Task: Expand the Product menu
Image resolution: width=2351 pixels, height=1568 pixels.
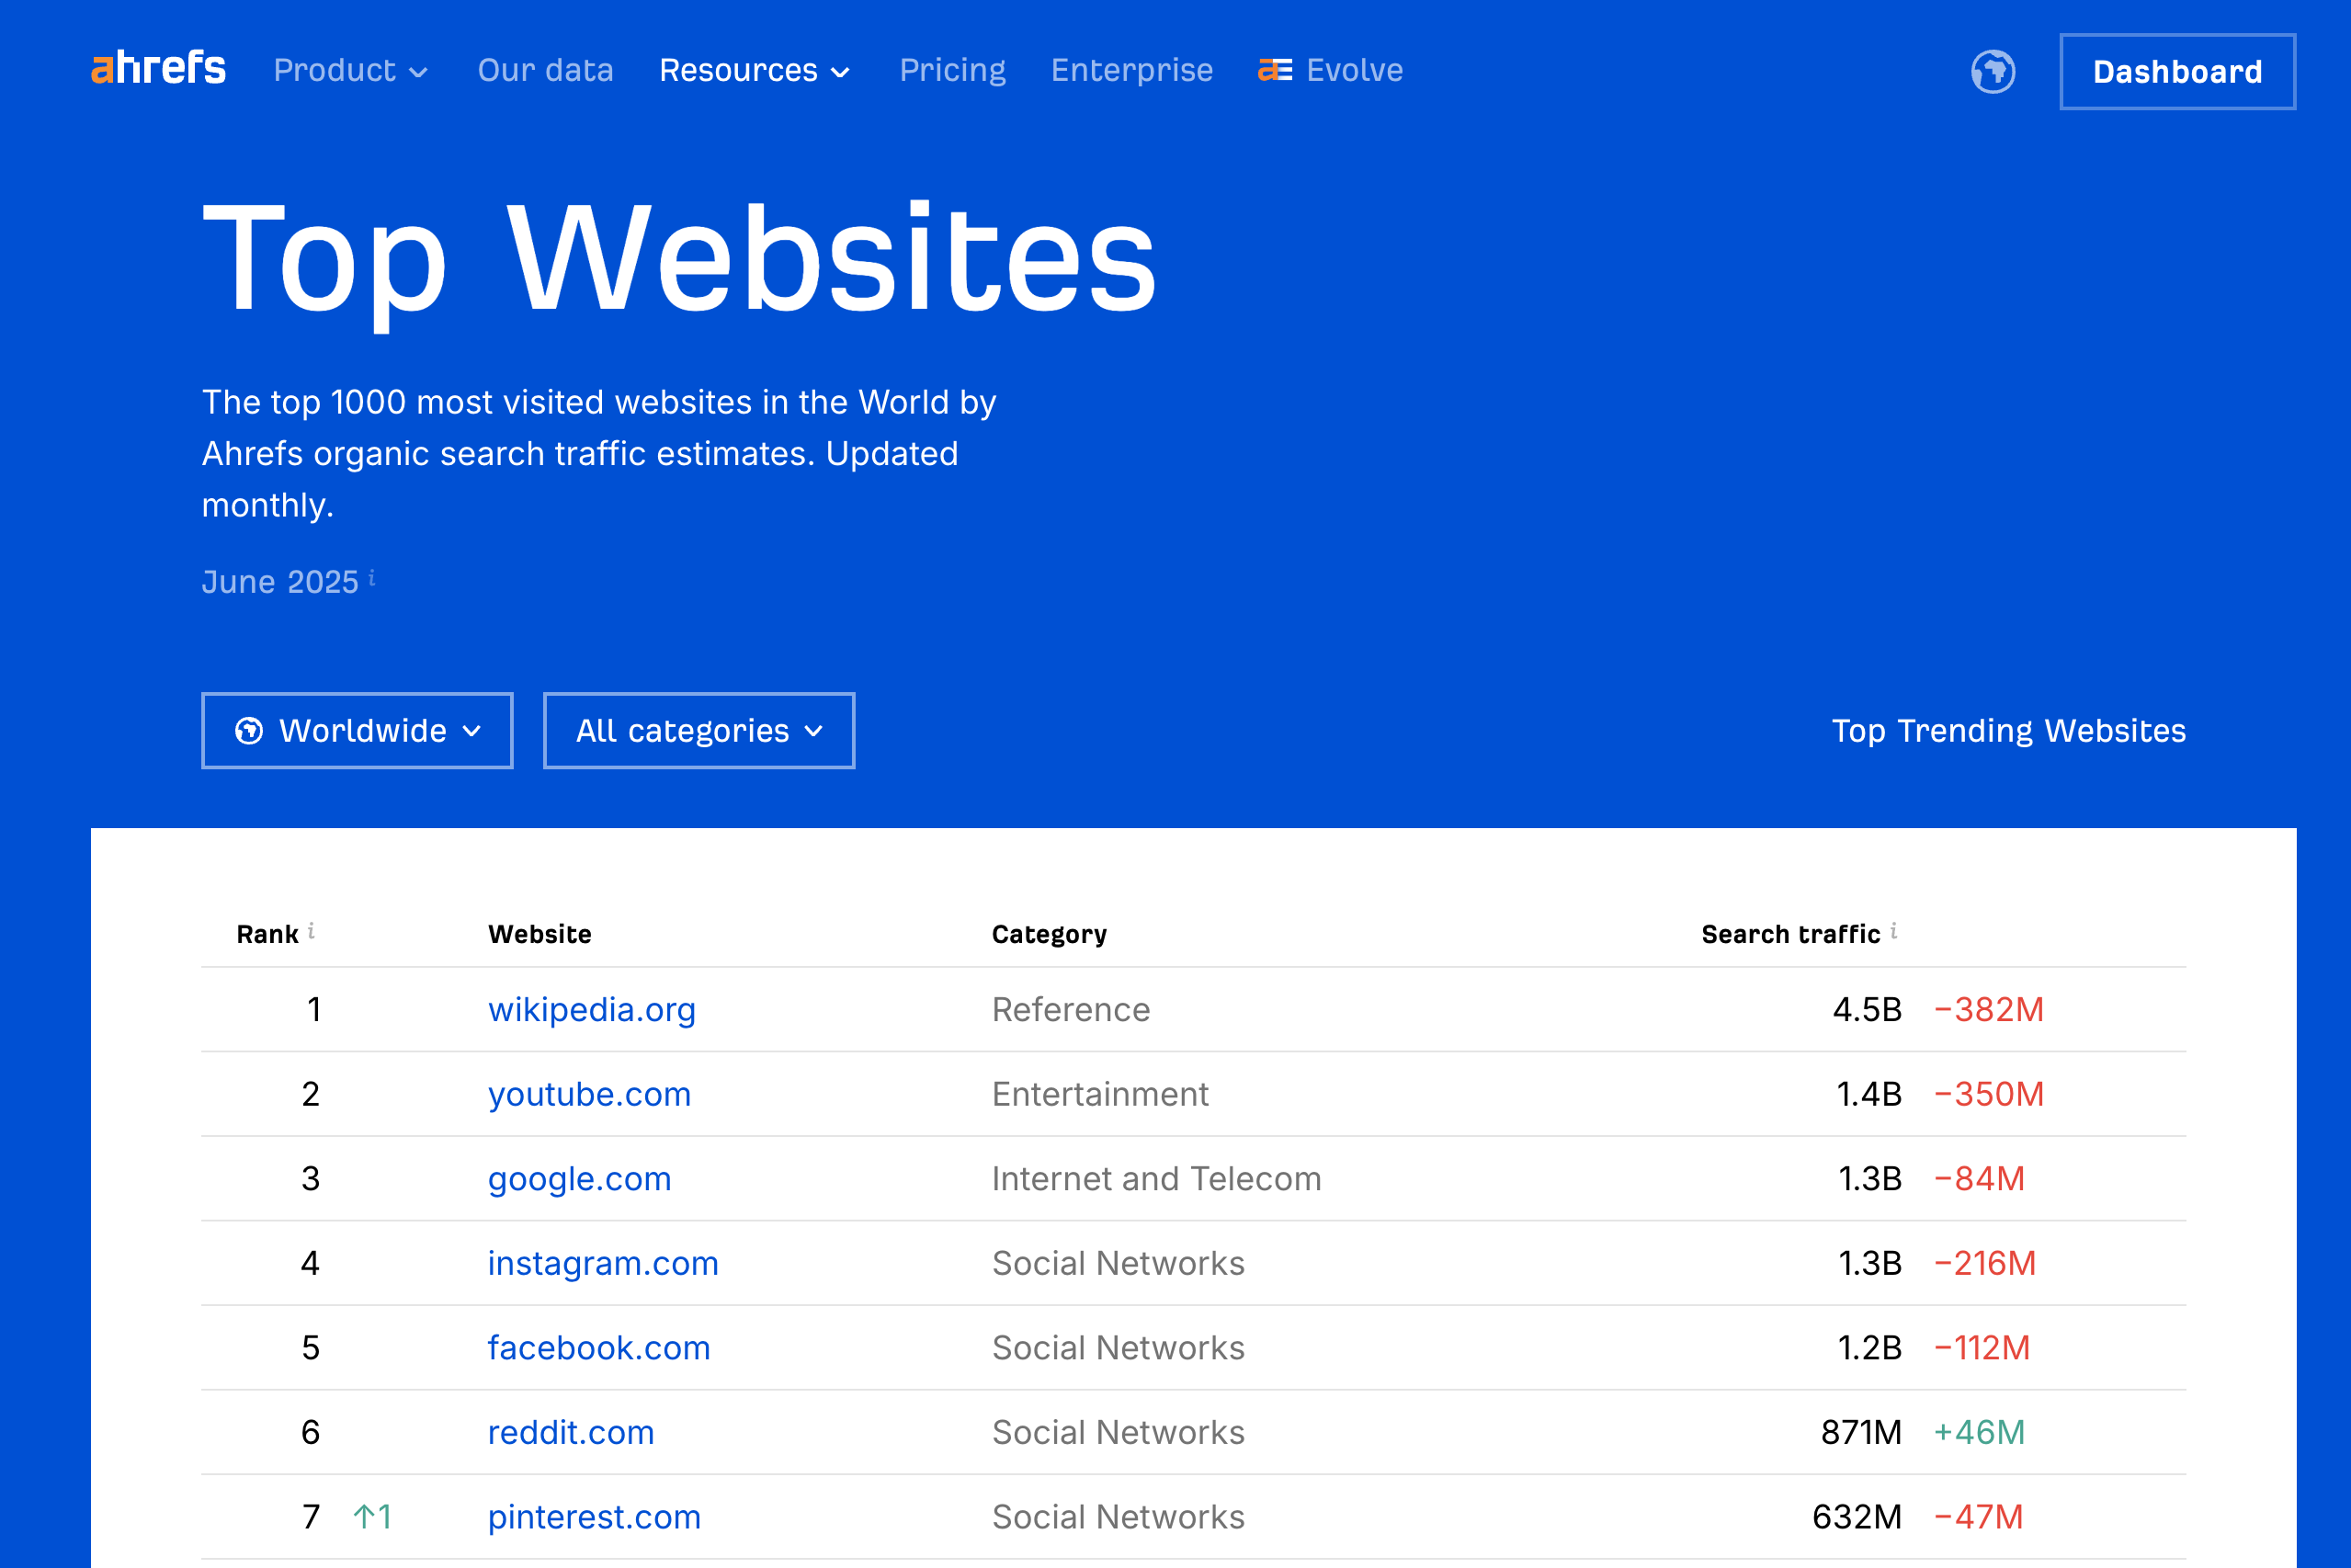Action: (350, 70)
